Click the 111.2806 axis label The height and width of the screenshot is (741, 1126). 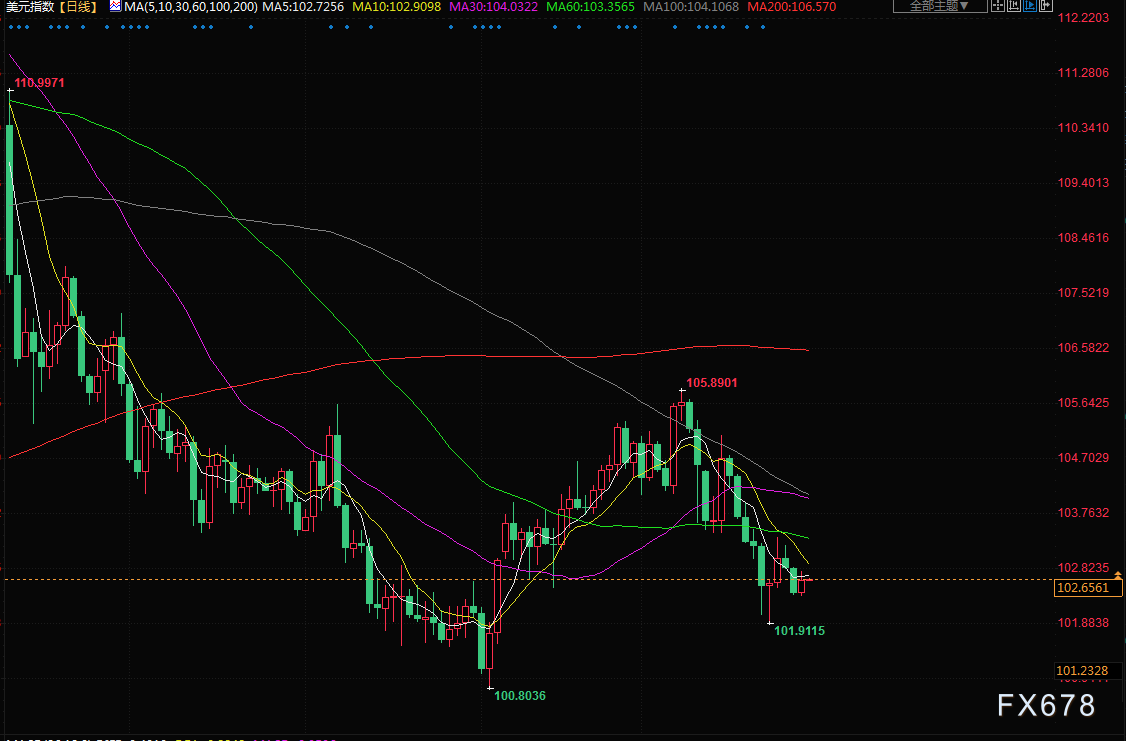(1083, 73)
